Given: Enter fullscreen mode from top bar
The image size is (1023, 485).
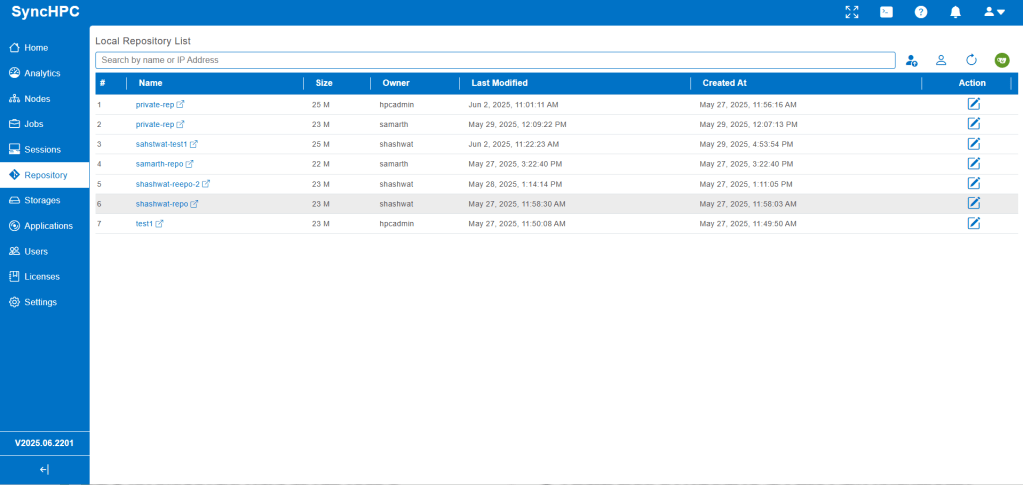Looking at the screenshot, I should point(852,12).
